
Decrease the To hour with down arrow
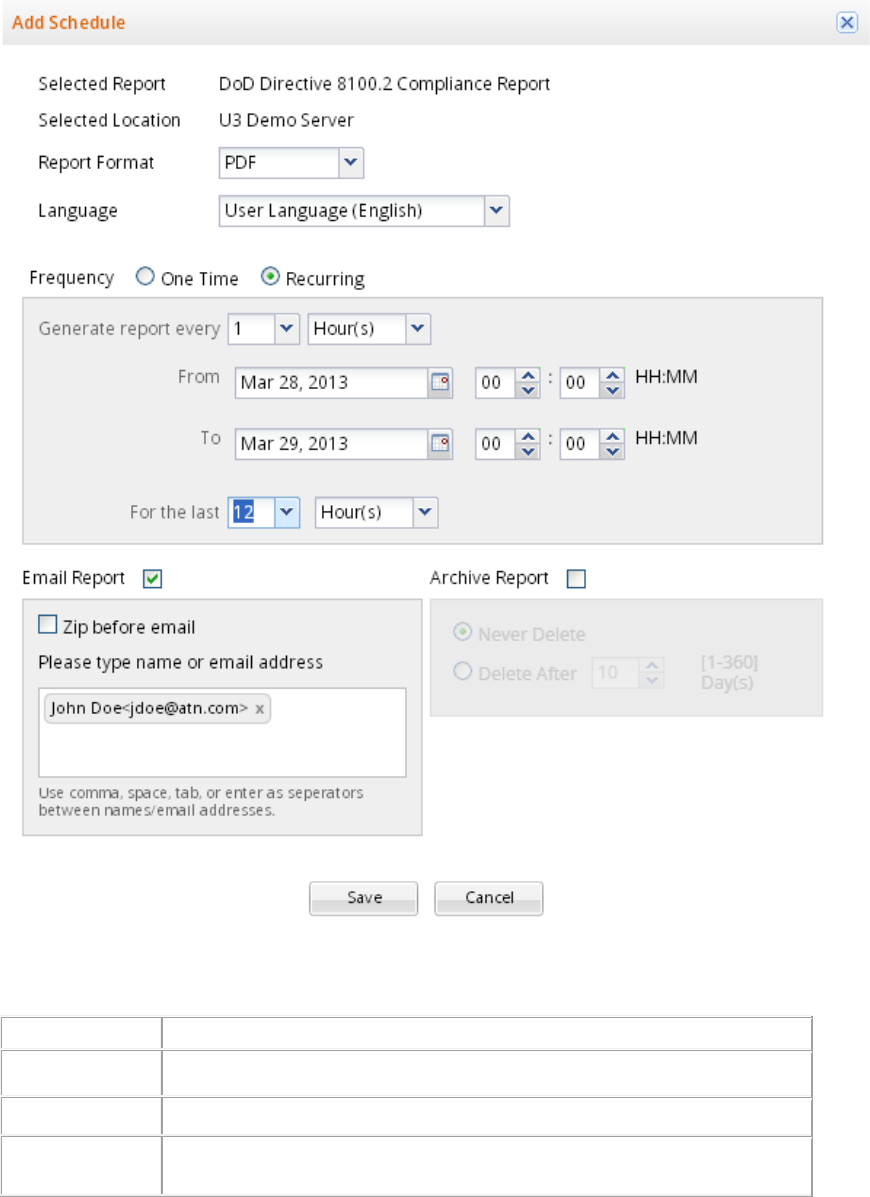(528, 451)
